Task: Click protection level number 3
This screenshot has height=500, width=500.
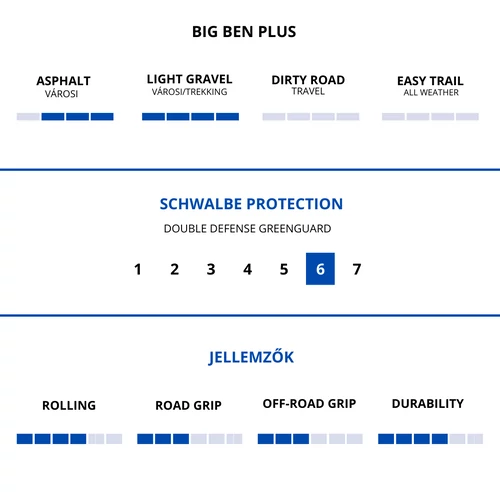Action: [x=211, y=269]
